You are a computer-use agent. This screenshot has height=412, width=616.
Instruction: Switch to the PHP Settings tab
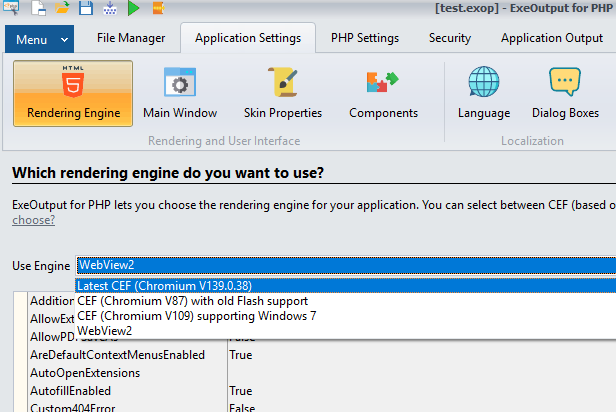tap(365, 39)
